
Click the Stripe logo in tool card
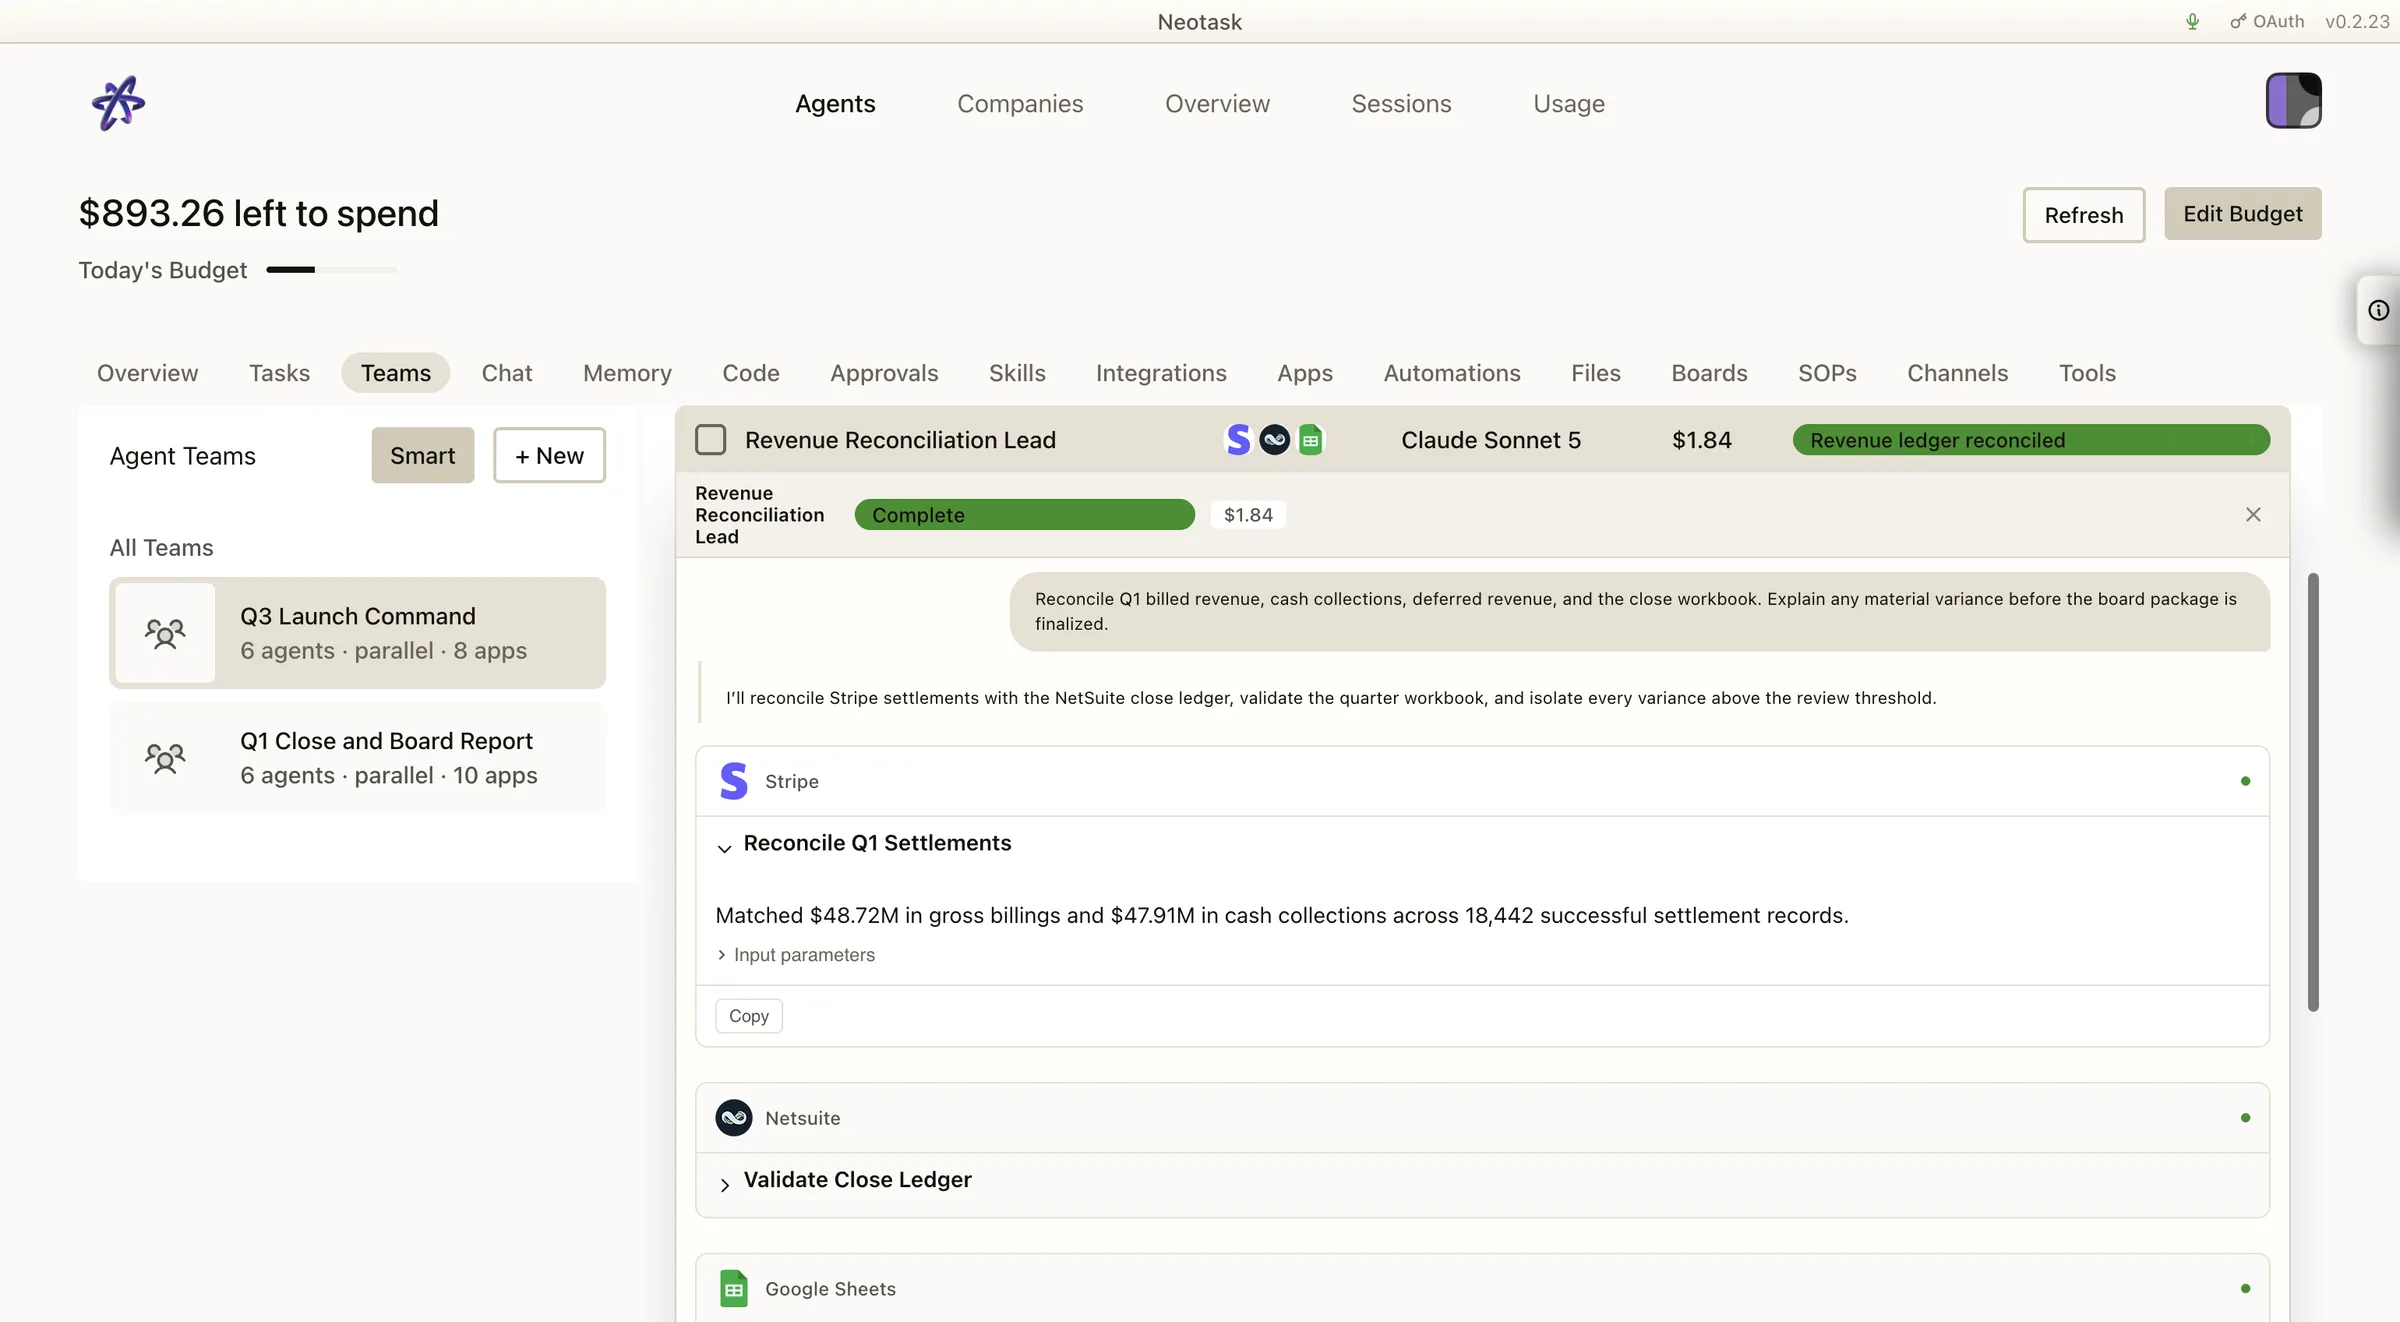[734, 781]
